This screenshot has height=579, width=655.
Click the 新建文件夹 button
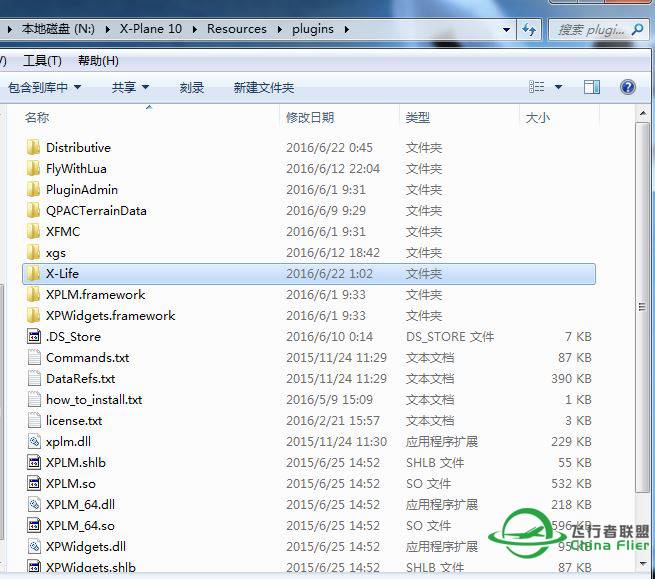pyautogui.click(x=264, y=87)
